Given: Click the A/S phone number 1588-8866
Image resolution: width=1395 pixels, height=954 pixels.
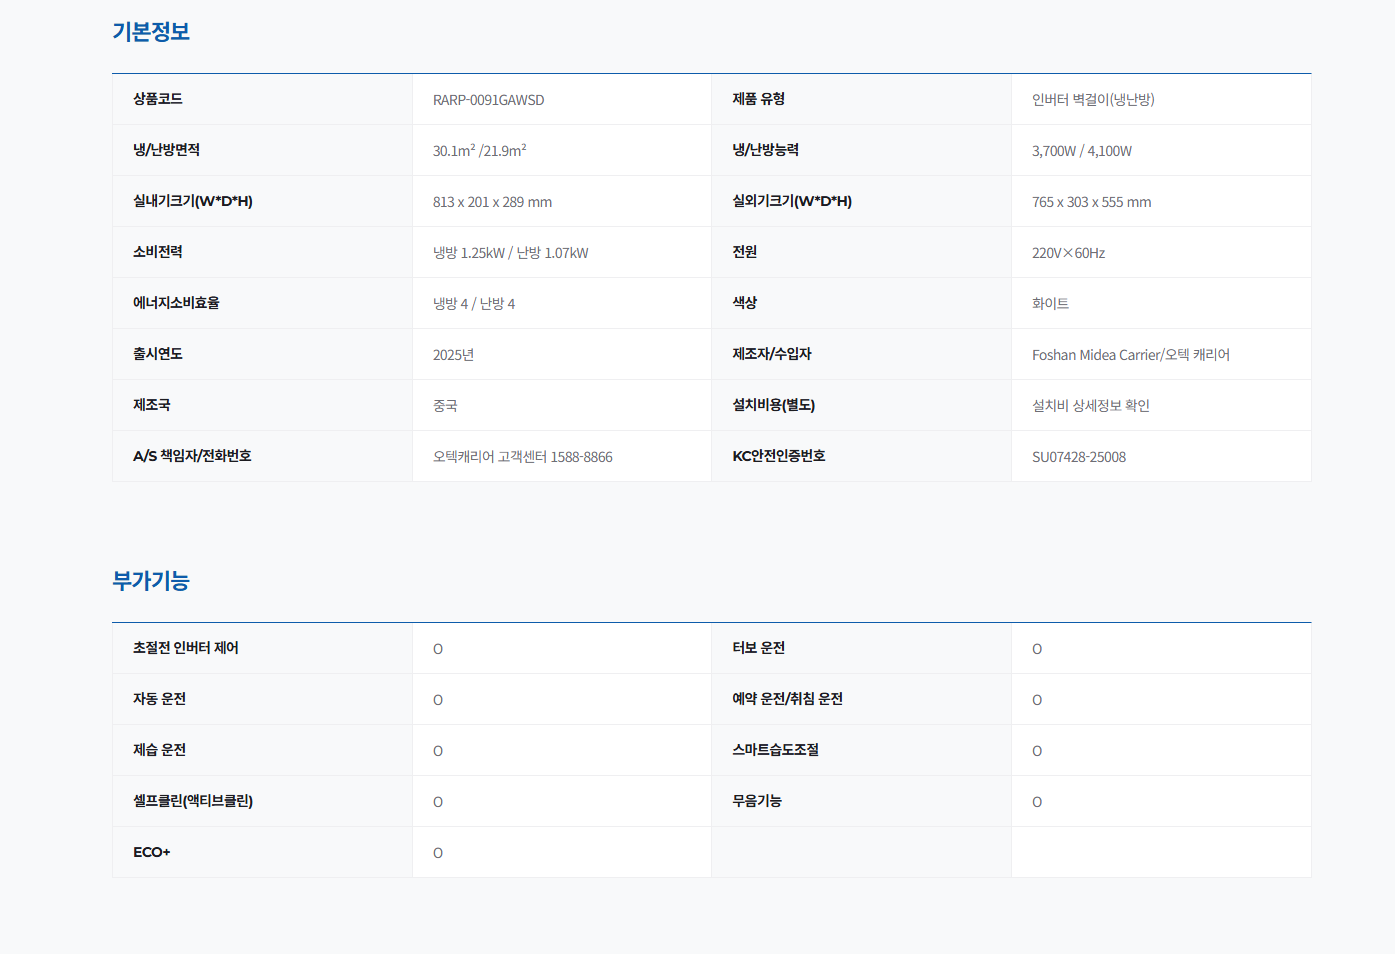Looking at the screenshot, I should 581,457.
